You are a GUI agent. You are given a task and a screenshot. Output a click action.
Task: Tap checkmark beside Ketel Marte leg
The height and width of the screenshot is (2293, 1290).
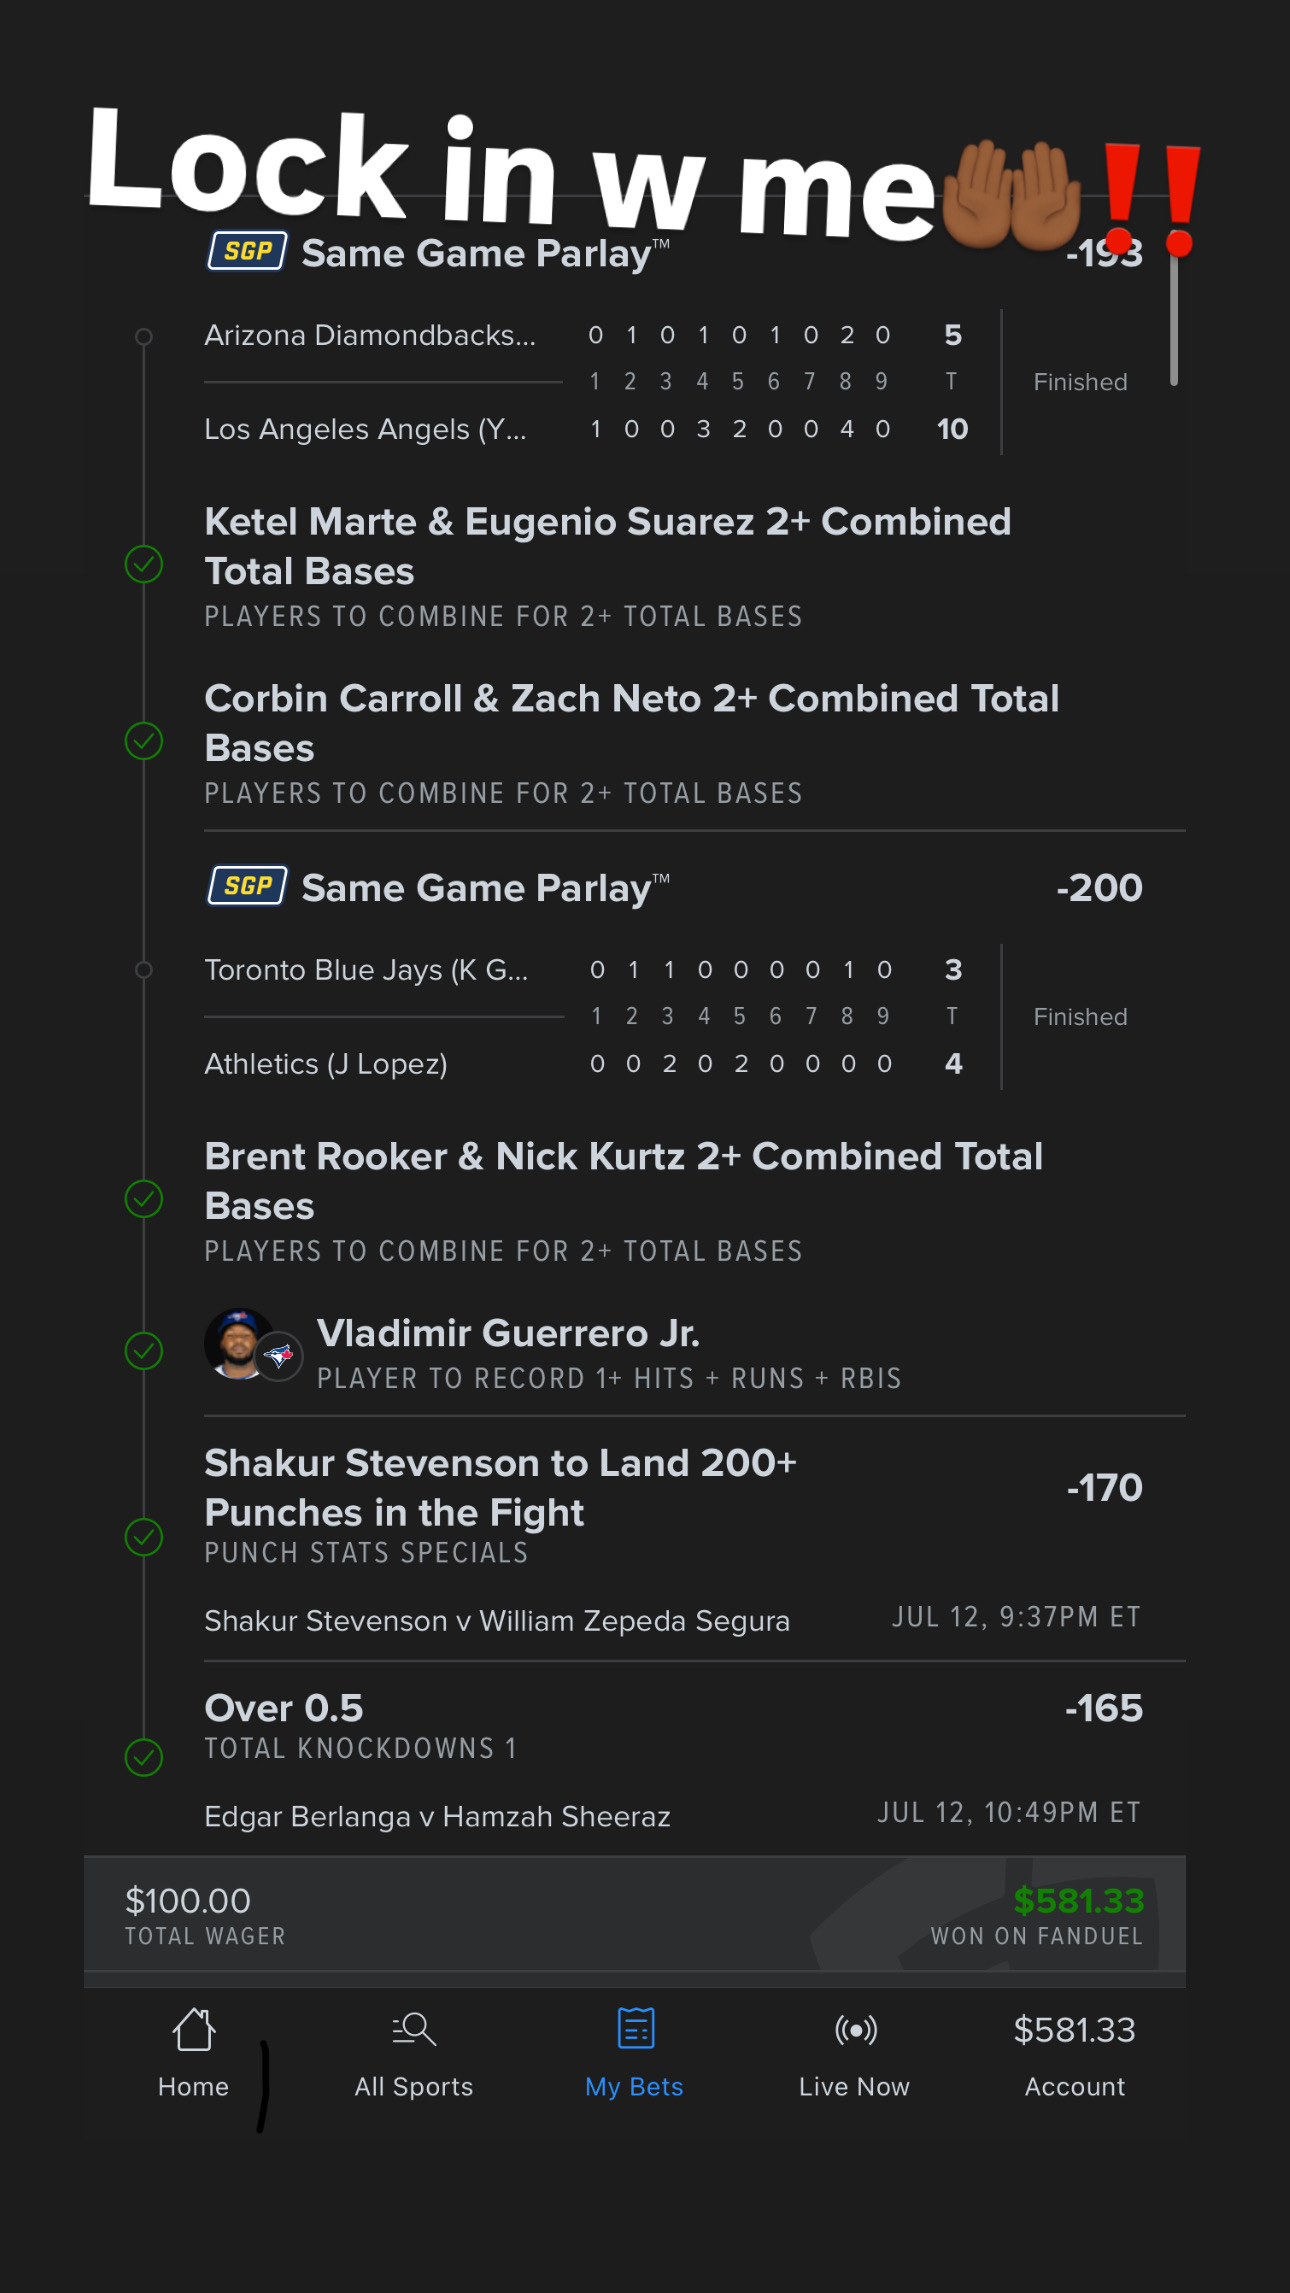point(144,565)
